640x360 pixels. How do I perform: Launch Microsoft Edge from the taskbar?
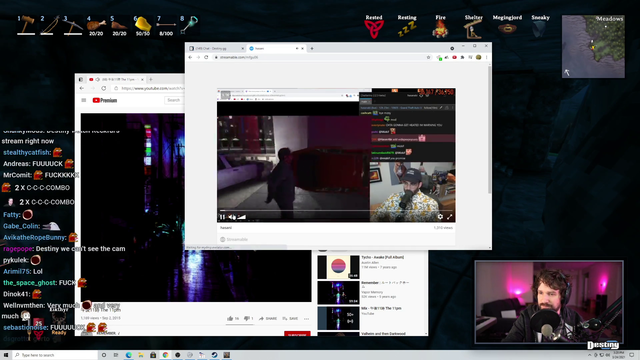[x=129, y=355]
